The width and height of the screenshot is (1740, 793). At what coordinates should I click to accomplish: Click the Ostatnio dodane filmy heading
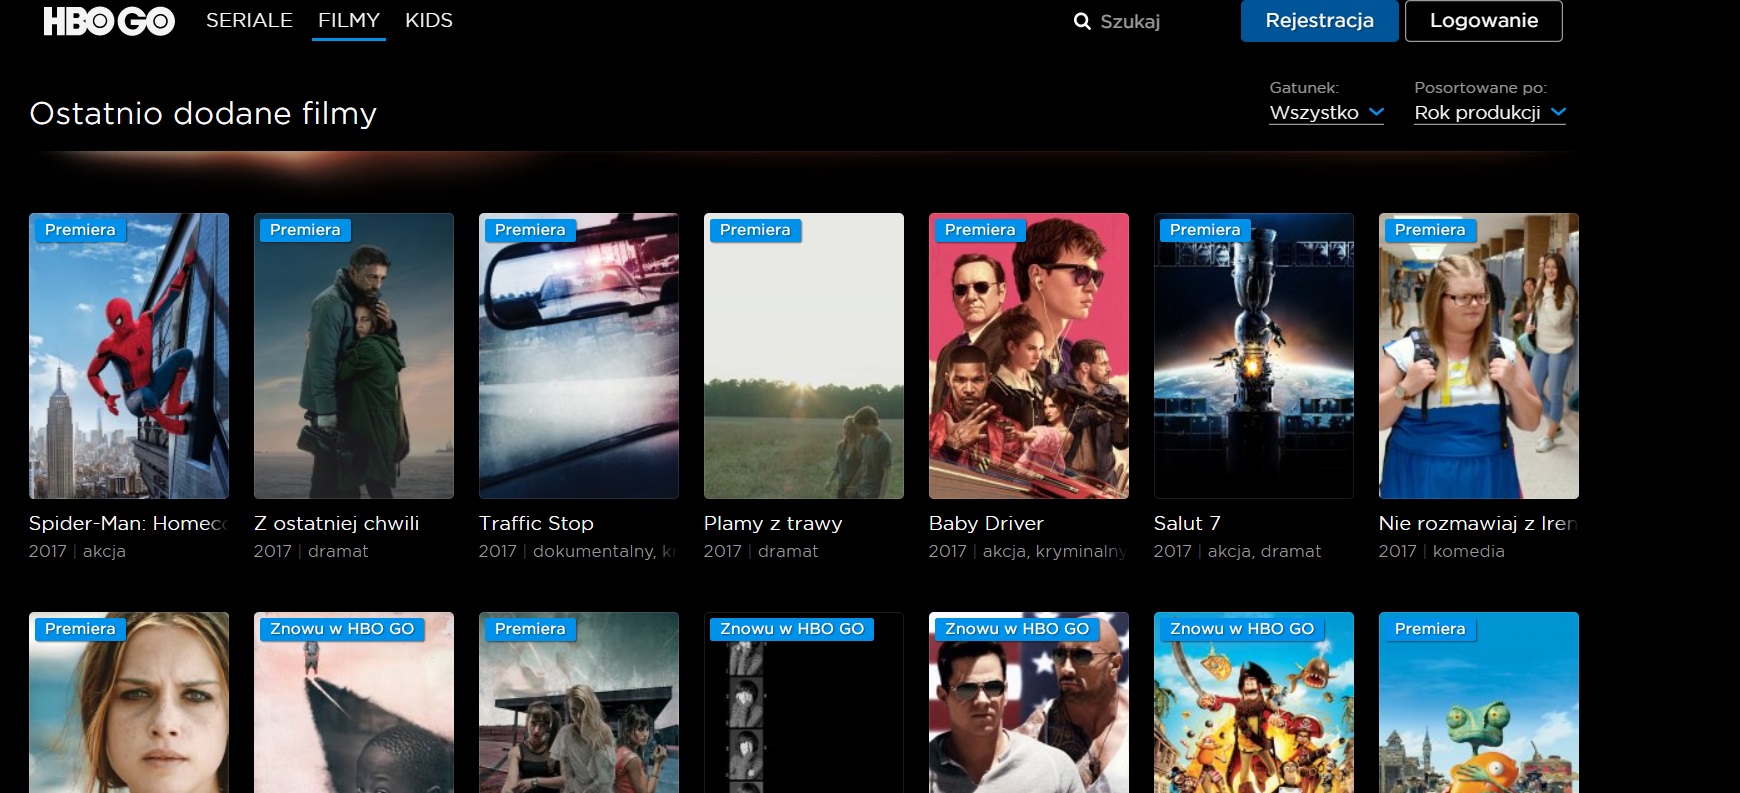coord(203,113)
